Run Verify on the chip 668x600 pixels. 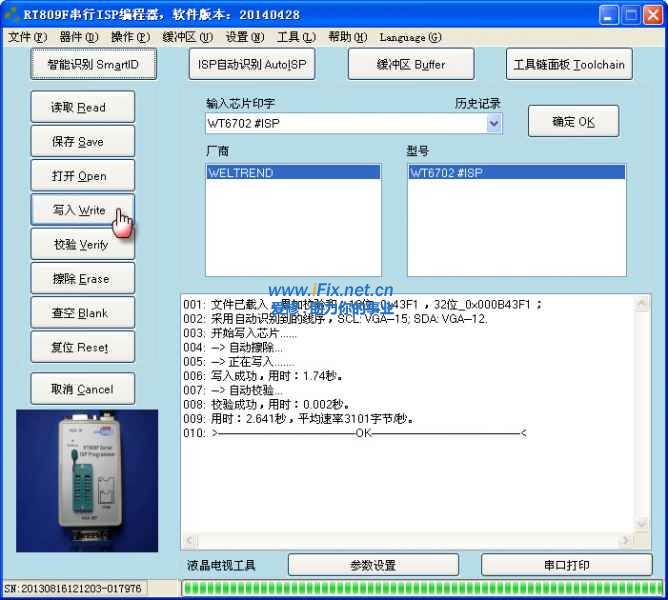pyautogui.click(x=79, y=244)
